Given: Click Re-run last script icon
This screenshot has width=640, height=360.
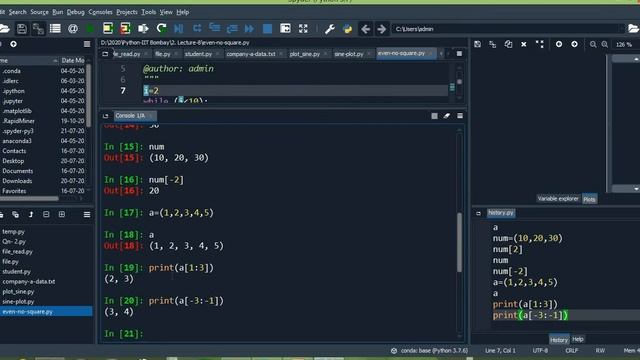Looking at the screenshot, I should pyautogui.click(x=161, y=29).
